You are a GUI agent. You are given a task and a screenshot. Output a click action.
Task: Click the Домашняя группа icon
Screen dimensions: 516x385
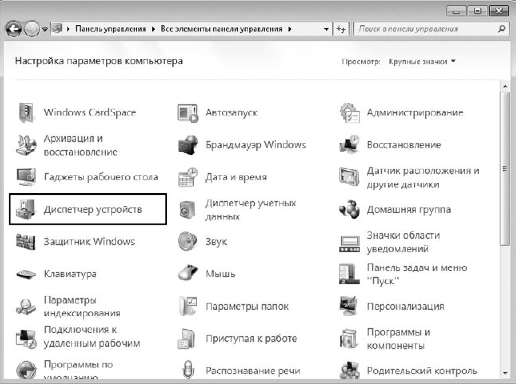tap(349, 209)
